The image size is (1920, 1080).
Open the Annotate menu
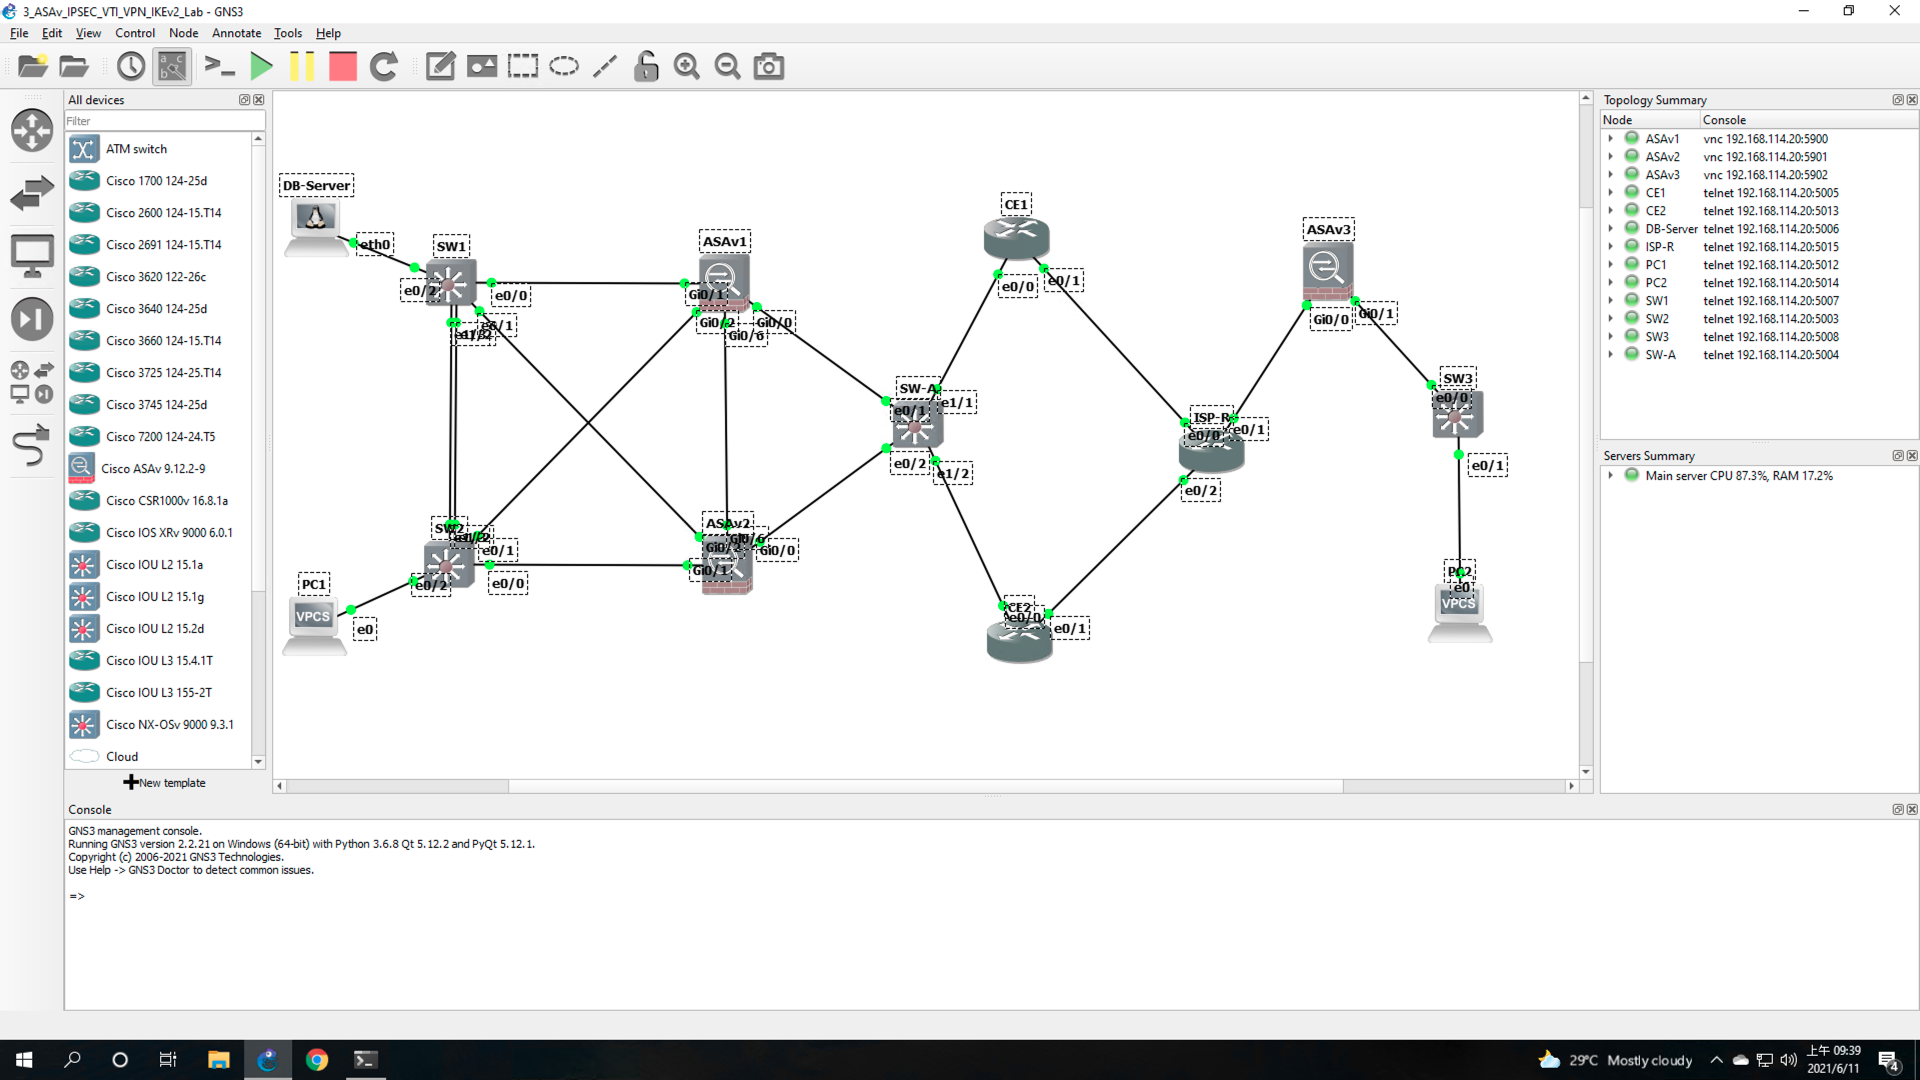236,33
